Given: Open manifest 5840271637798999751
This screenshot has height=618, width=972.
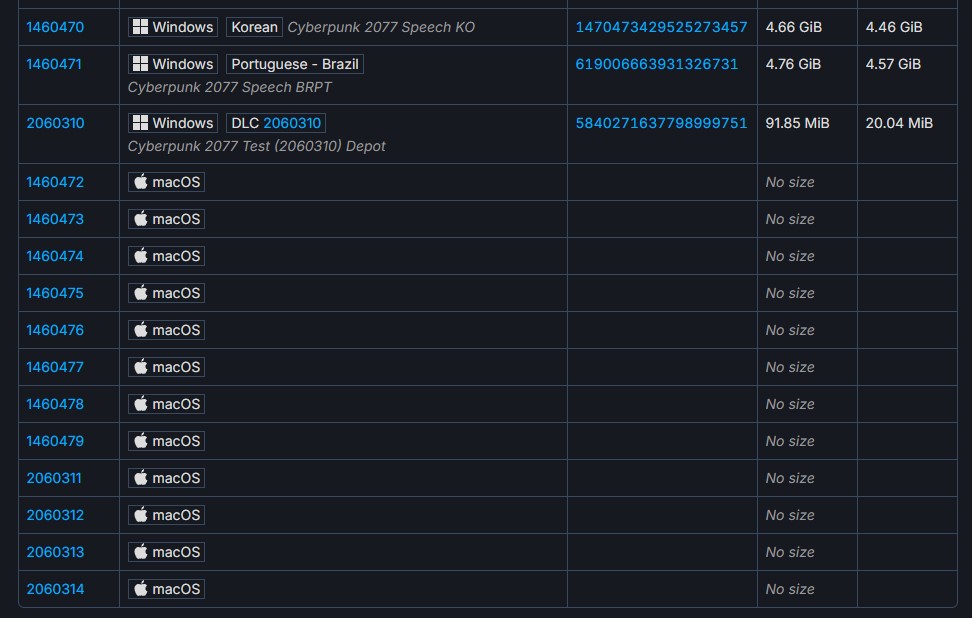Looking at the screenshot, I should pyautogui.click(x=661, y=123).
